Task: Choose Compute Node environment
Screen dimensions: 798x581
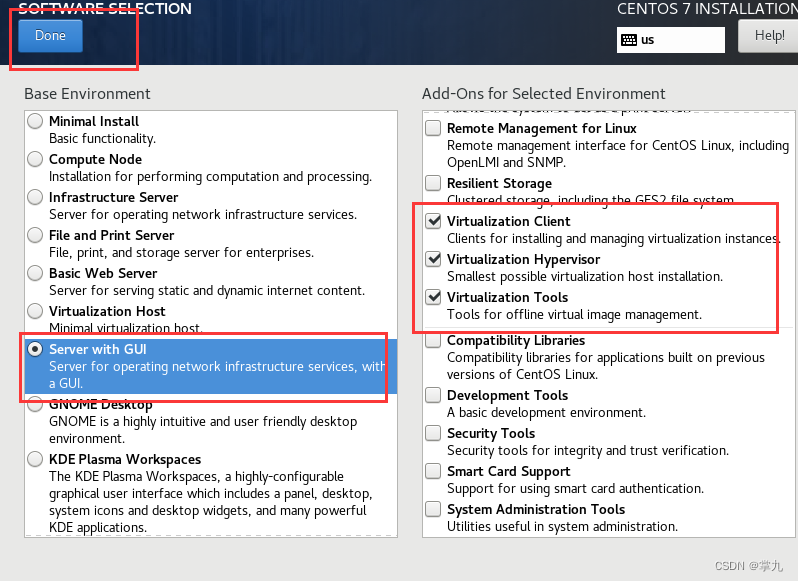Action: tap(35, 159)
